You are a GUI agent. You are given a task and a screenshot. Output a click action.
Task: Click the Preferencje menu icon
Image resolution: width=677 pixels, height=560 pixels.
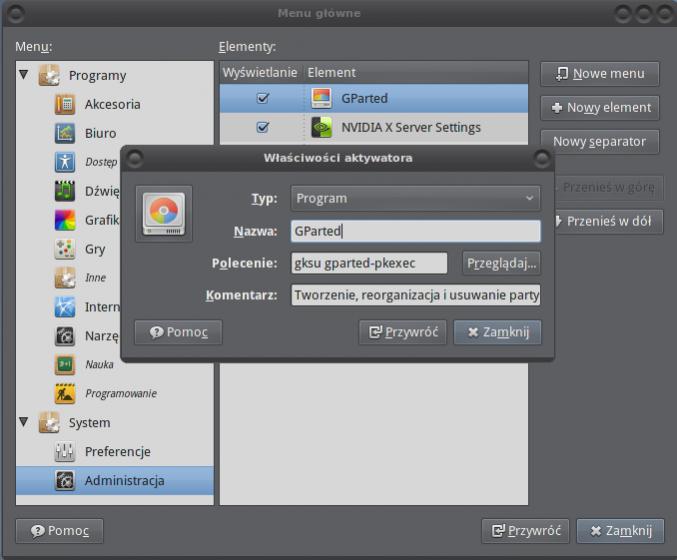(x=65, y=452)
